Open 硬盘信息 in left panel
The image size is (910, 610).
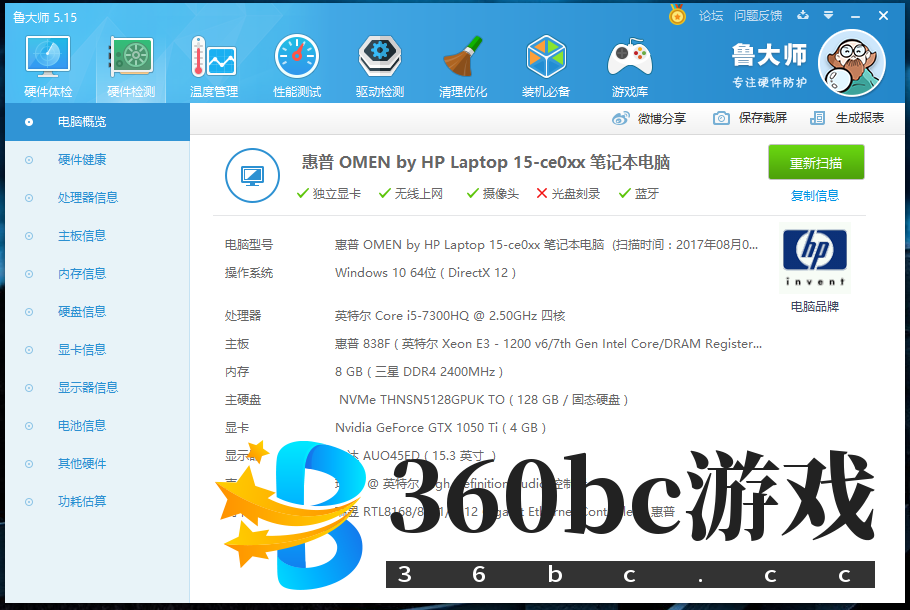pyautogui.click(x=82, y=312)
